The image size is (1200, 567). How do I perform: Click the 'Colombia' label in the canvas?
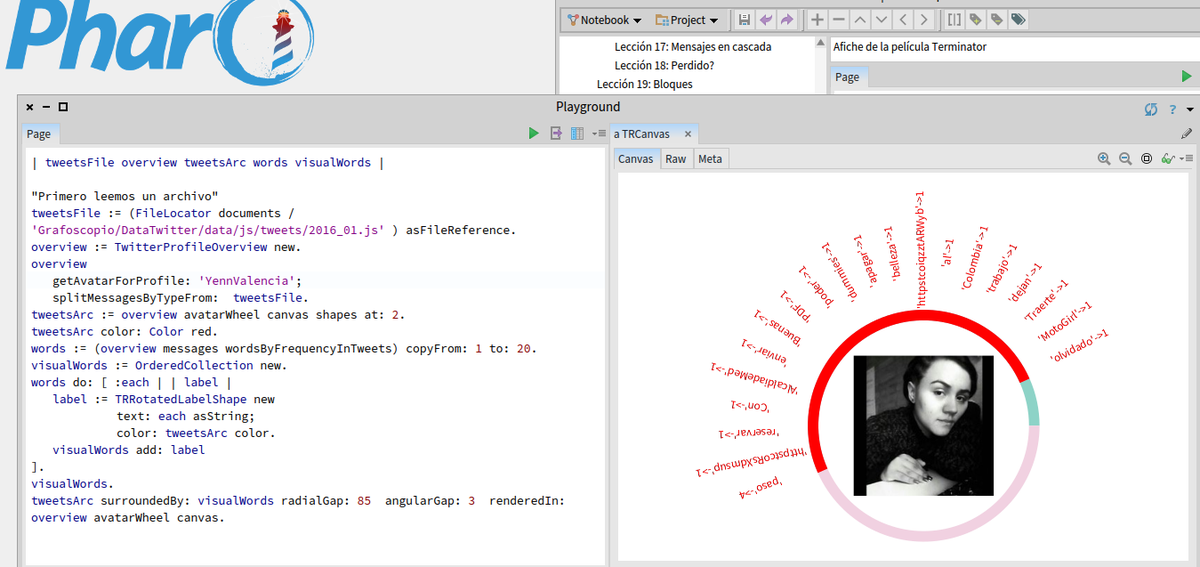pos(974,259)
